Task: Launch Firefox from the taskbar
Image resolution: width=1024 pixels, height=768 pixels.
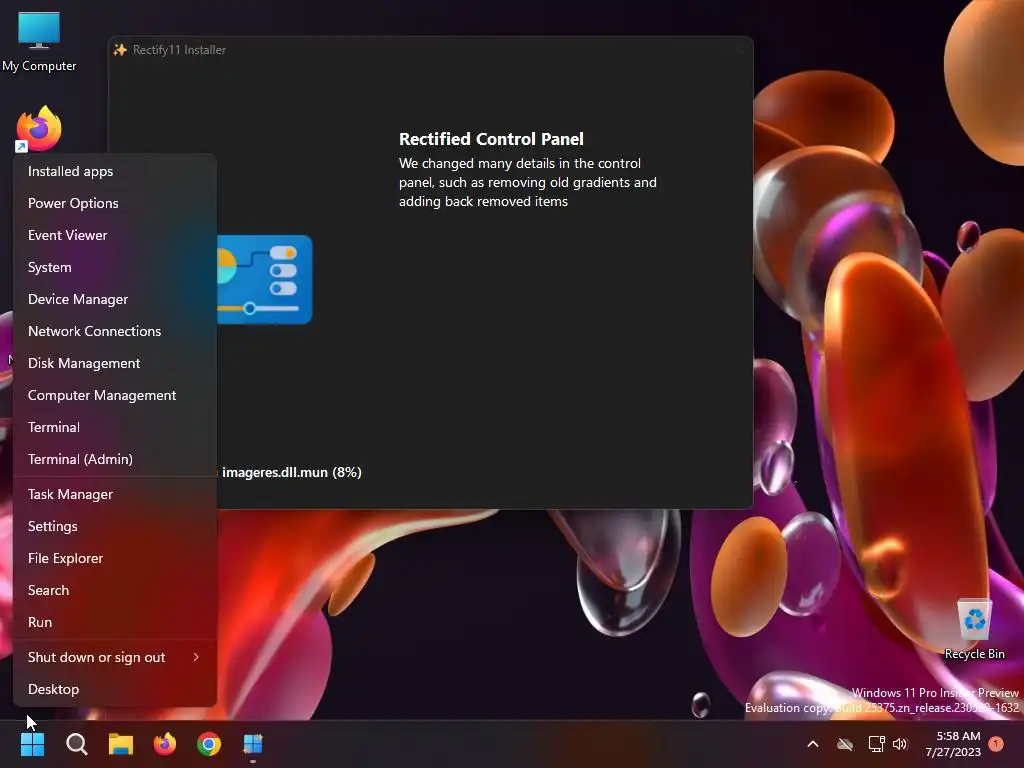Action: pyautogui.click(x=165, y=744)
